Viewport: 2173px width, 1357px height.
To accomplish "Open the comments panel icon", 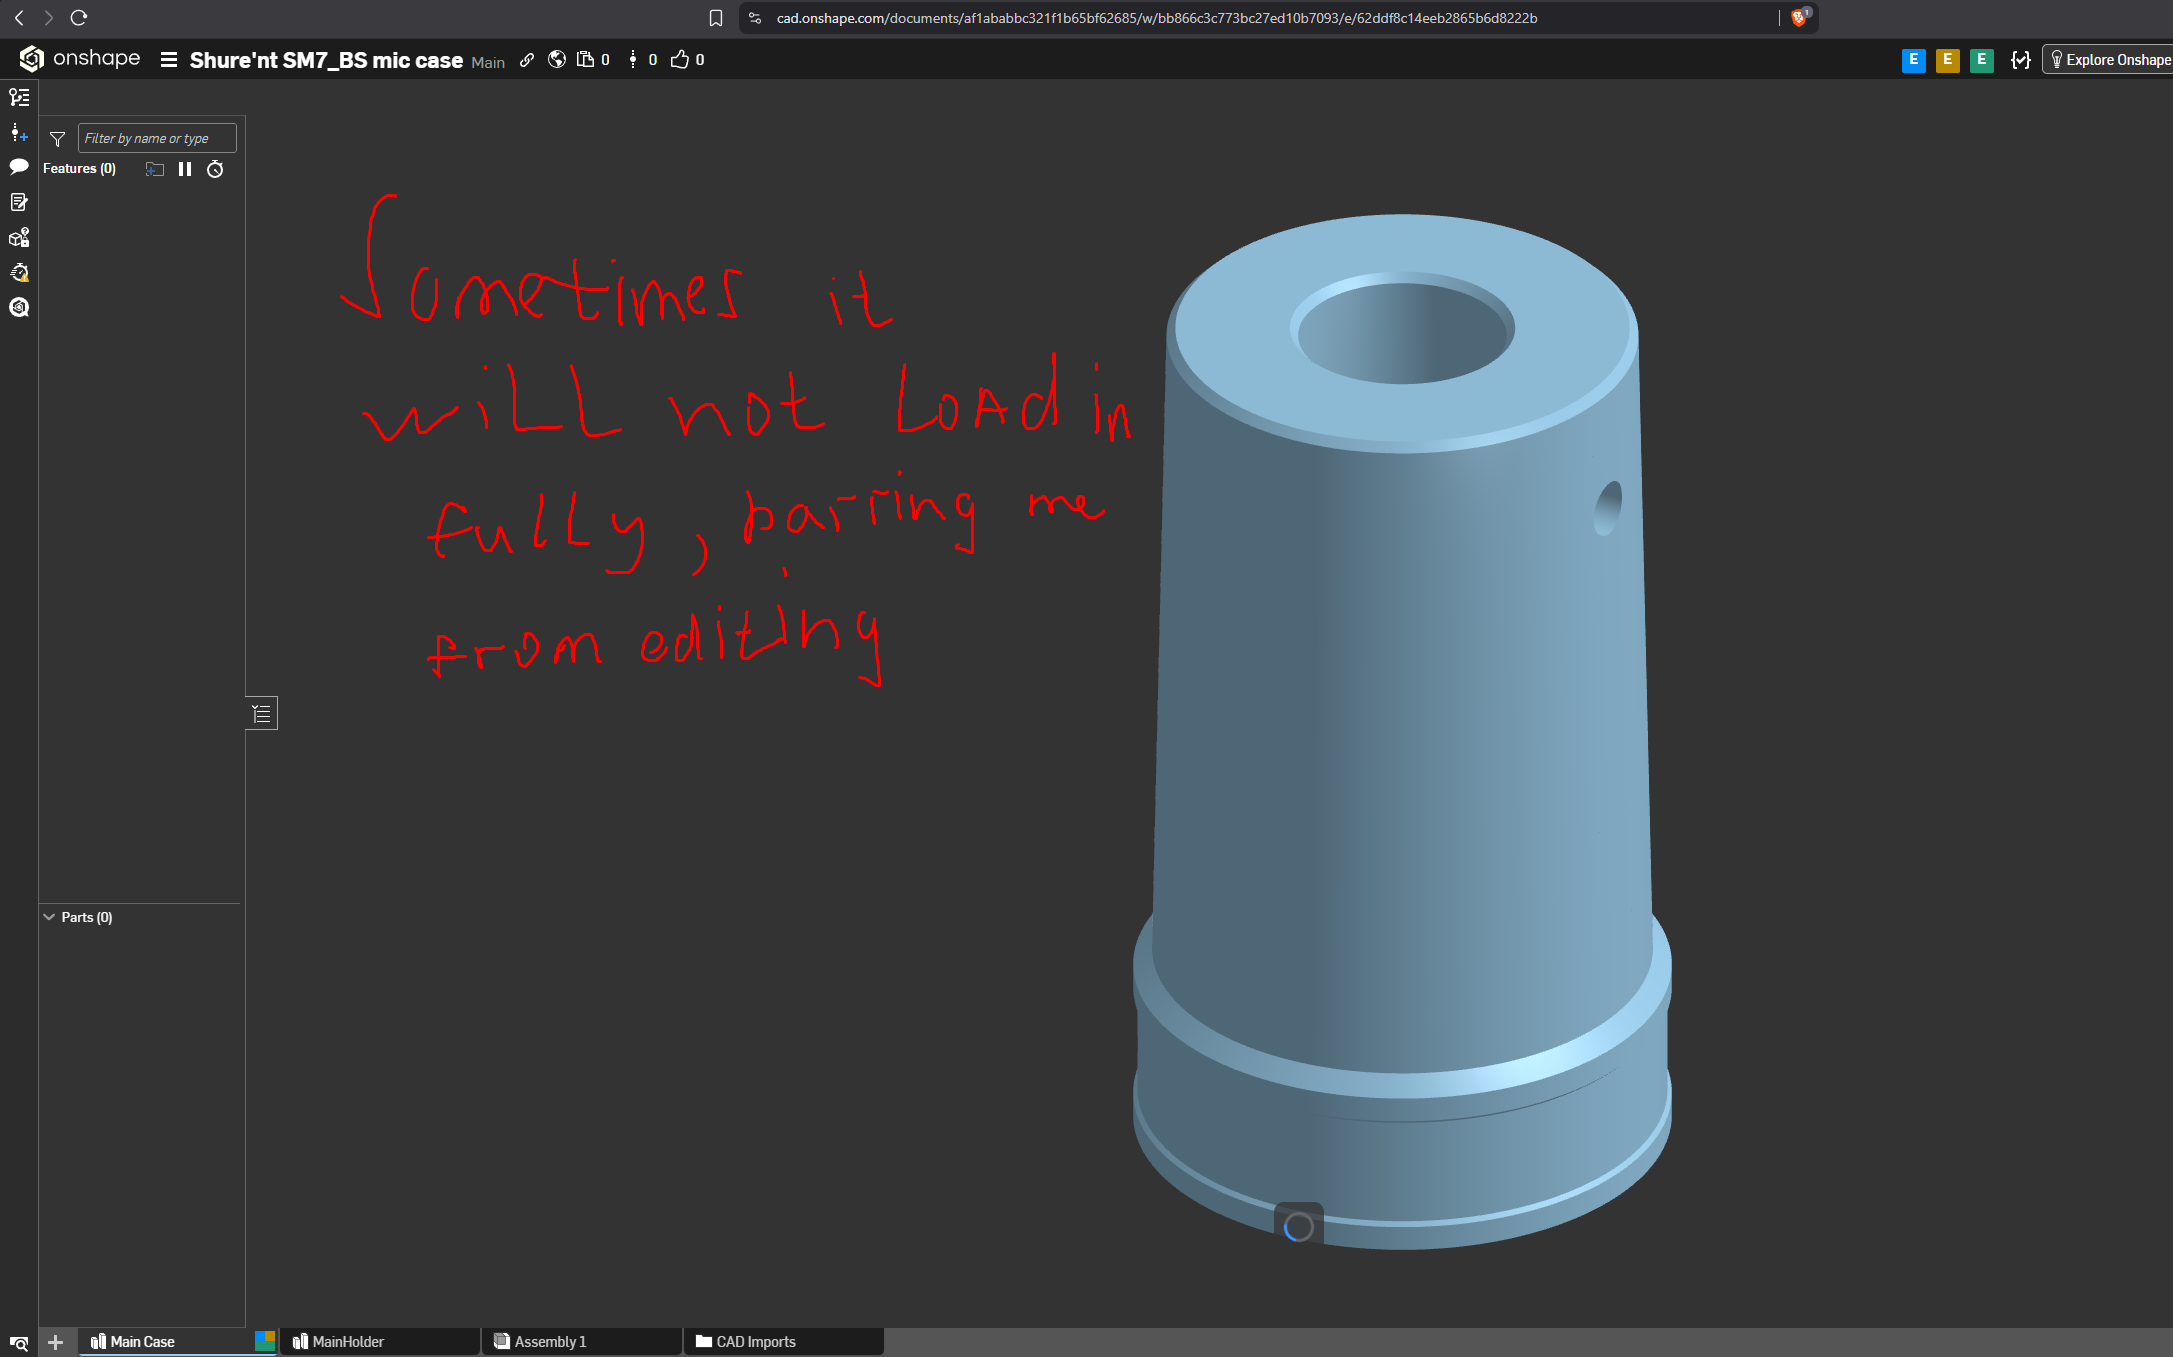I will point(19,167).
